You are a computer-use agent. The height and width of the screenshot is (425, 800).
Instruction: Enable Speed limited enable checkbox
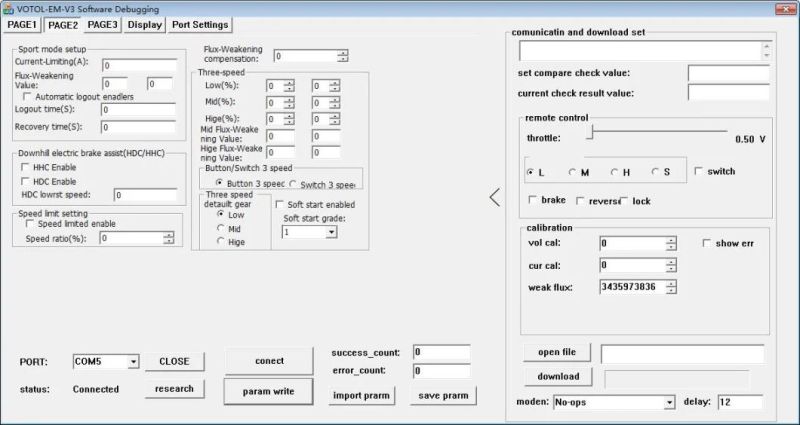pyautogui.click(x=30, y=223)
